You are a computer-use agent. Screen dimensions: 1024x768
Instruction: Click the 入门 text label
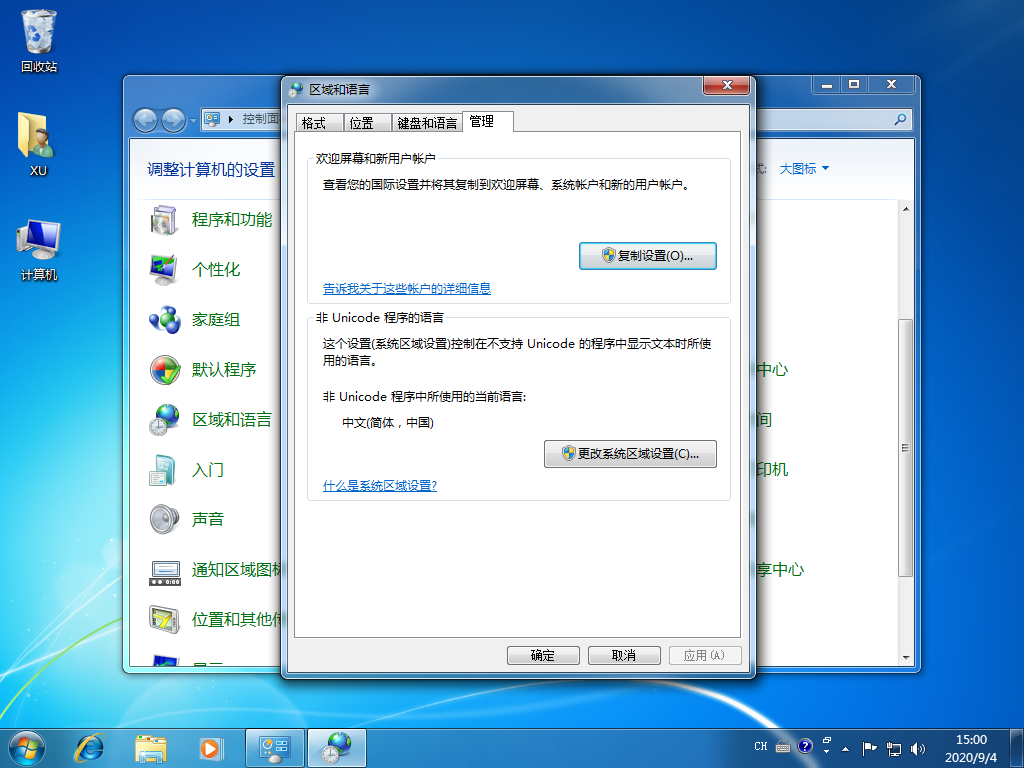[x=208, y=470]
